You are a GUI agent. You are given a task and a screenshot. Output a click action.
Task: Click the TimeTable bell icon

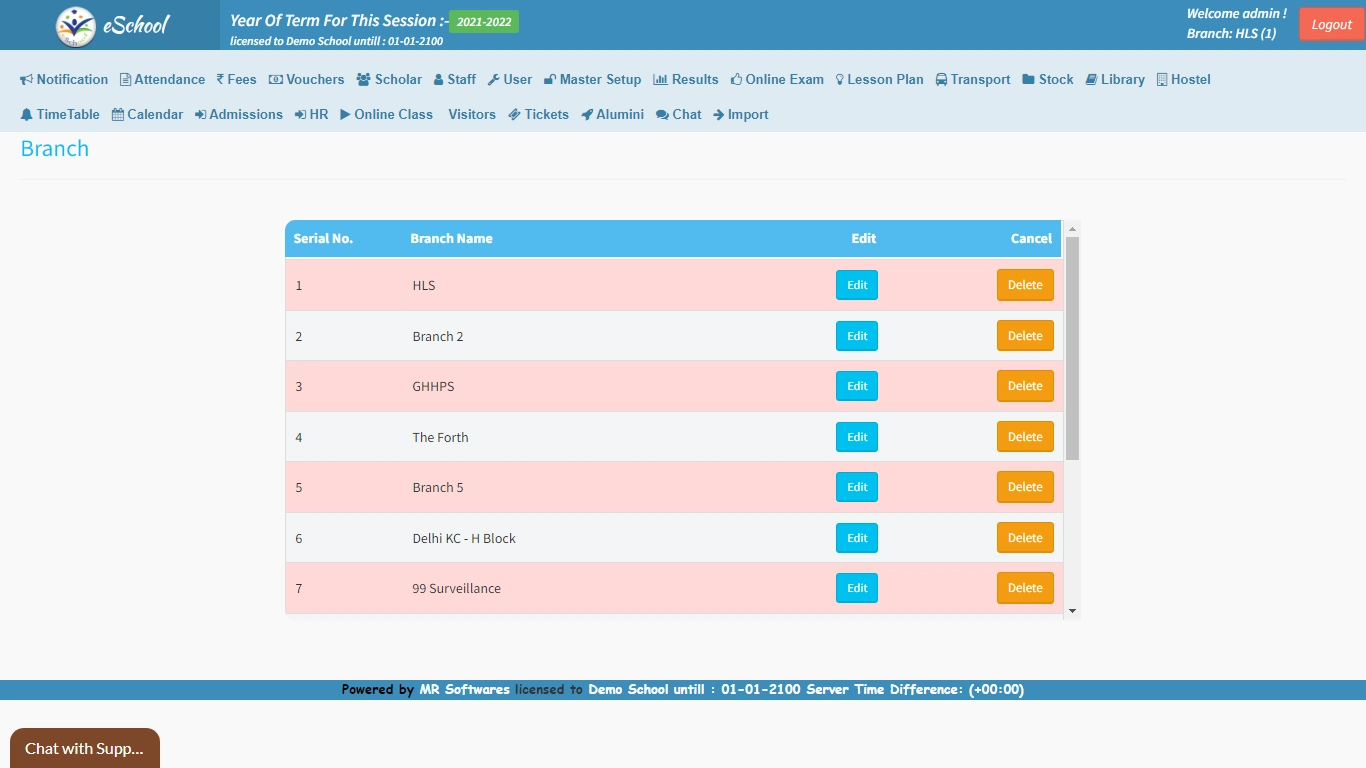[27, 115]
